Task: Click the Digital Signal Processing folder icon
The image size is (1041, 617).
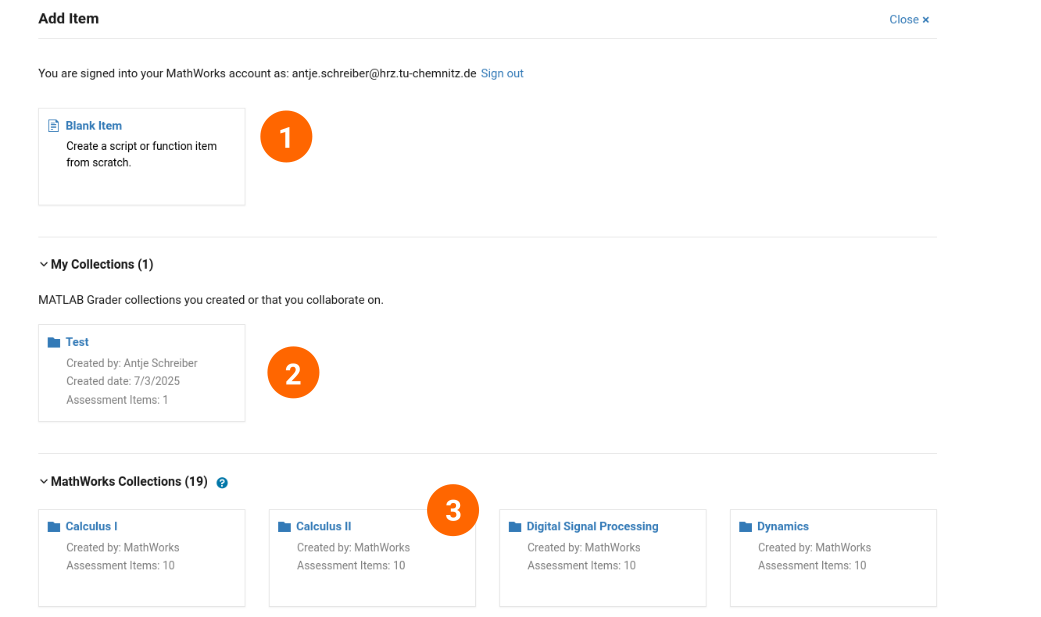Action: point(515,527)
